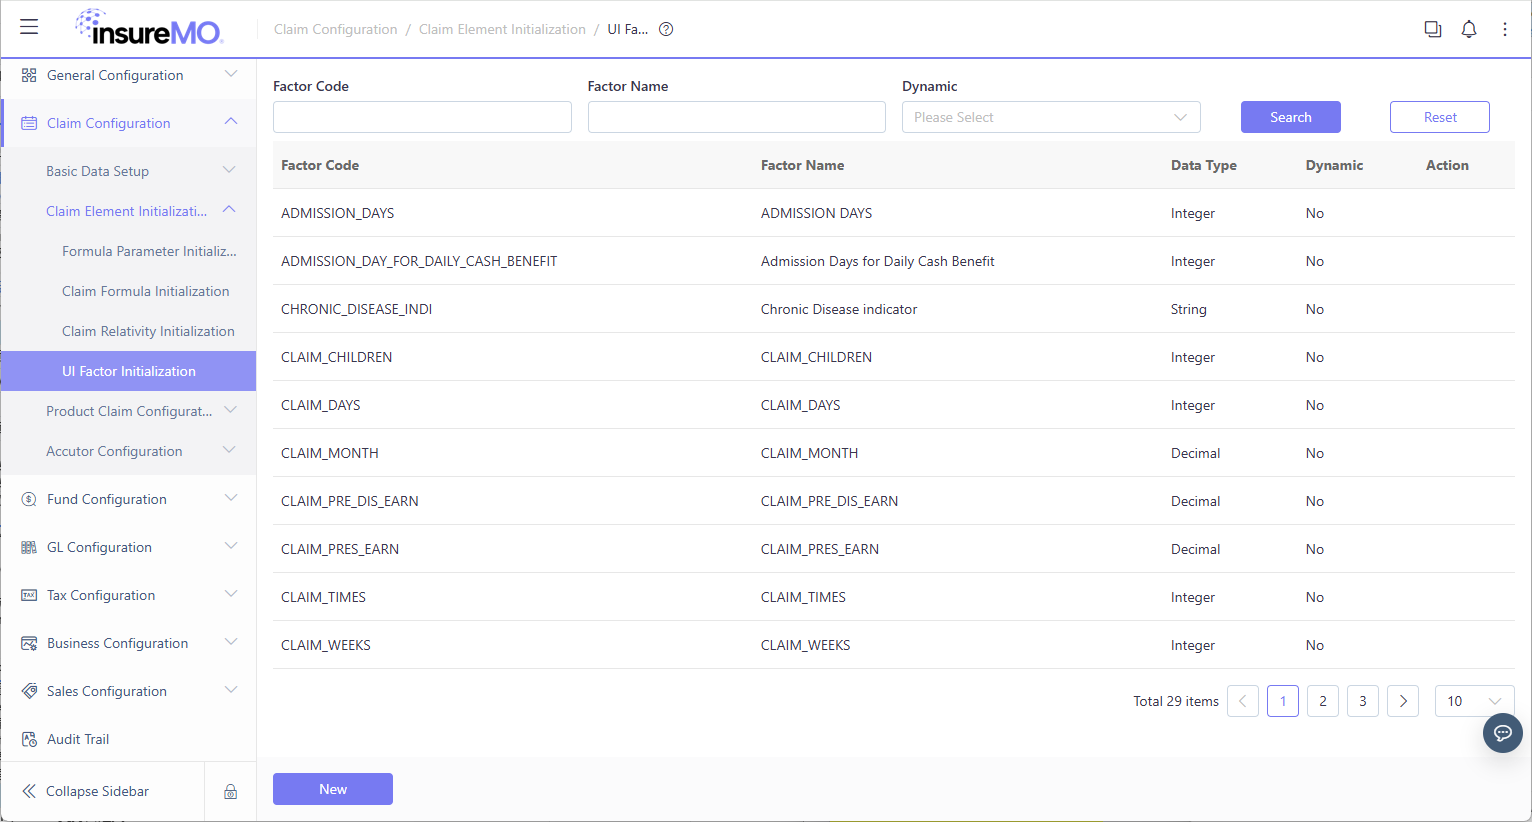Focus the Factor Name input field

[737, 117]
